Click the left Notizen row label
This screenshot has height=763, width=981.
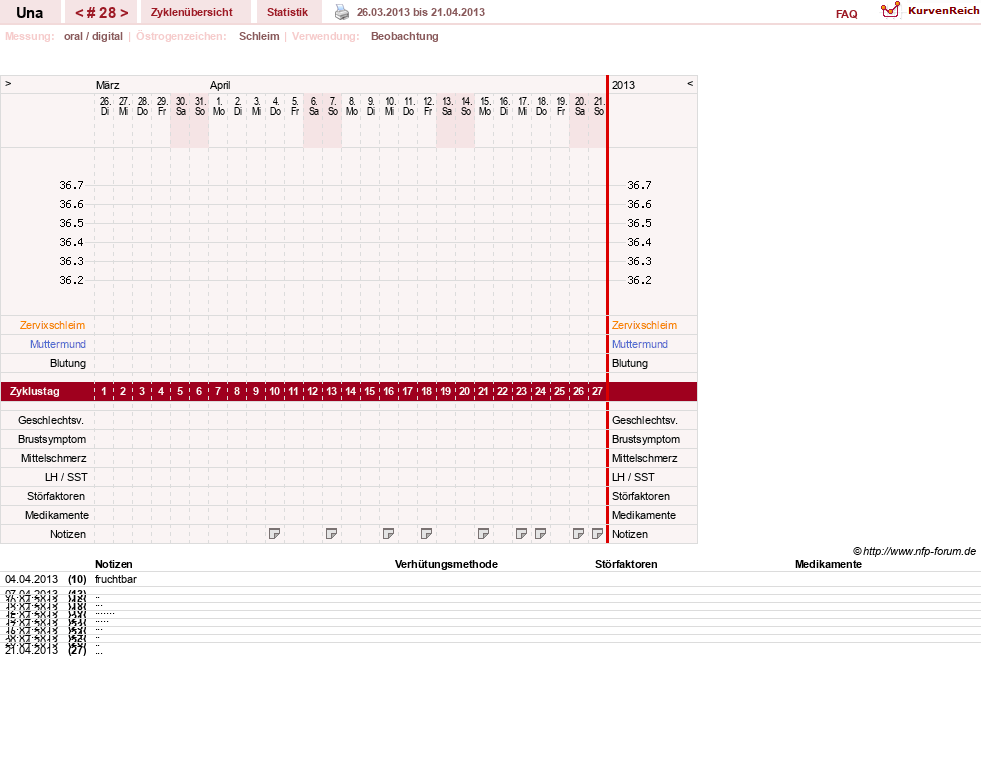tap(68, 534)
